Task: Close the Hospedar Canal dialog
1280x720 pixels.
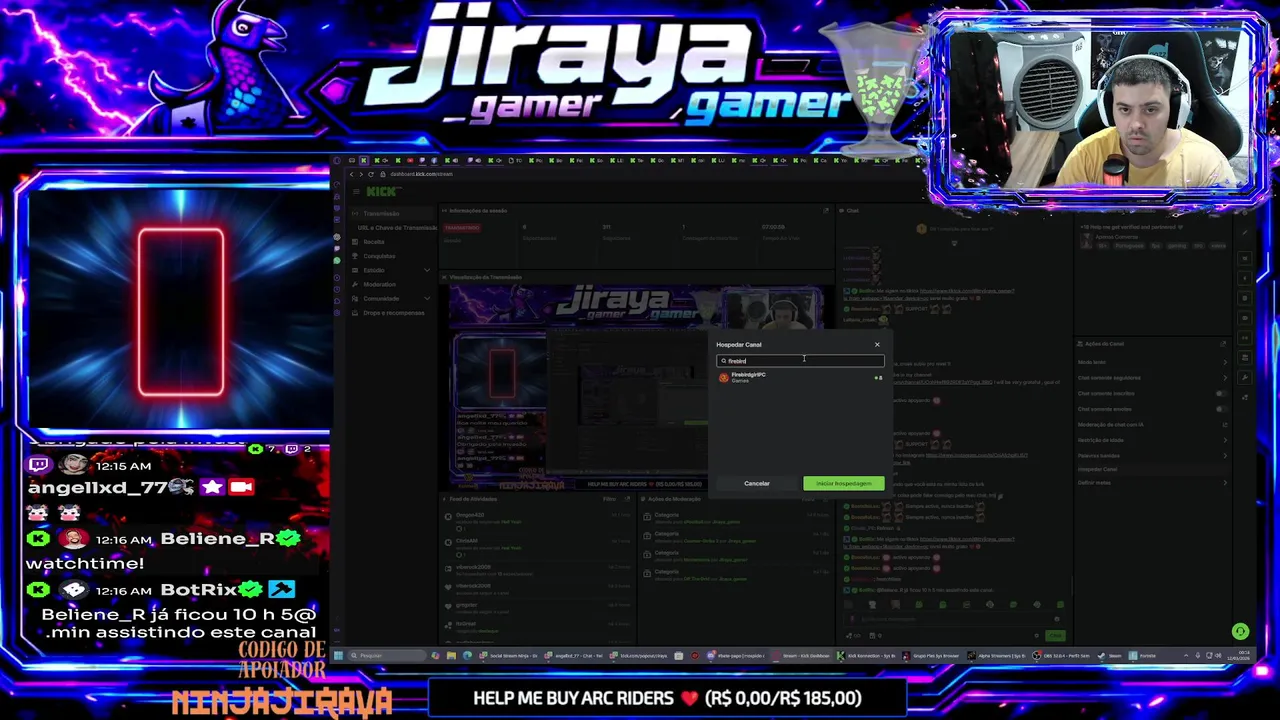Action: pos(877,345)
